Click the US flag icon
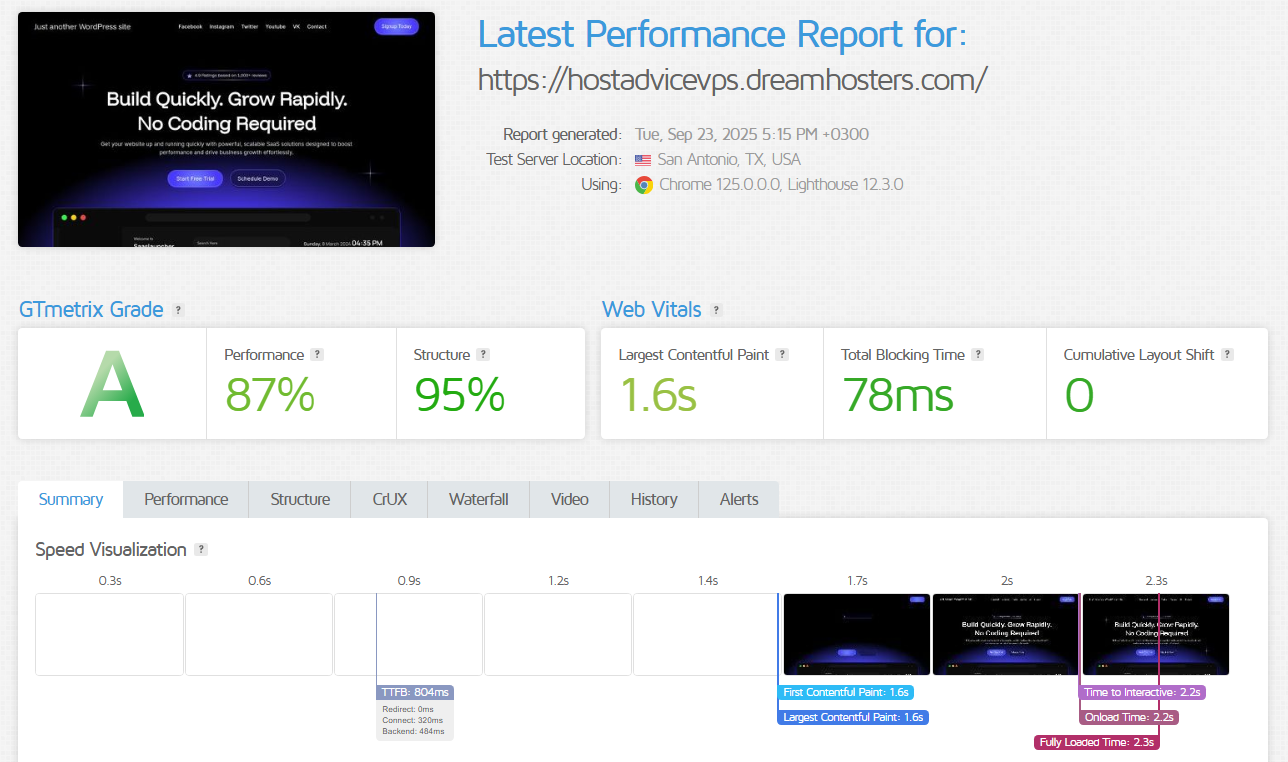The height and width of the screenshot is (762, 1288). 643,160
